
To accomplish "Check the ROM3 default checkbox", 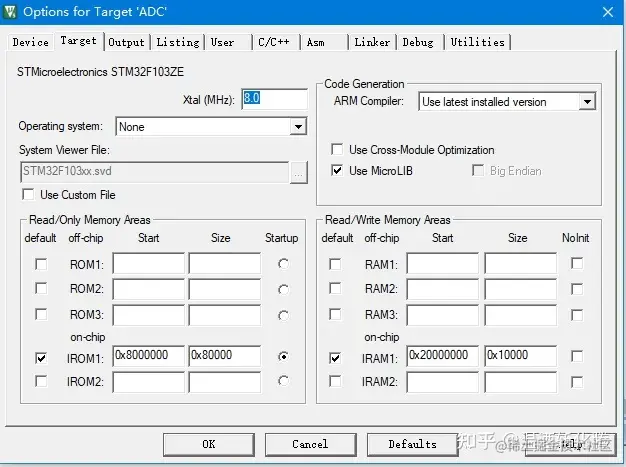I will tap(41, 315).
